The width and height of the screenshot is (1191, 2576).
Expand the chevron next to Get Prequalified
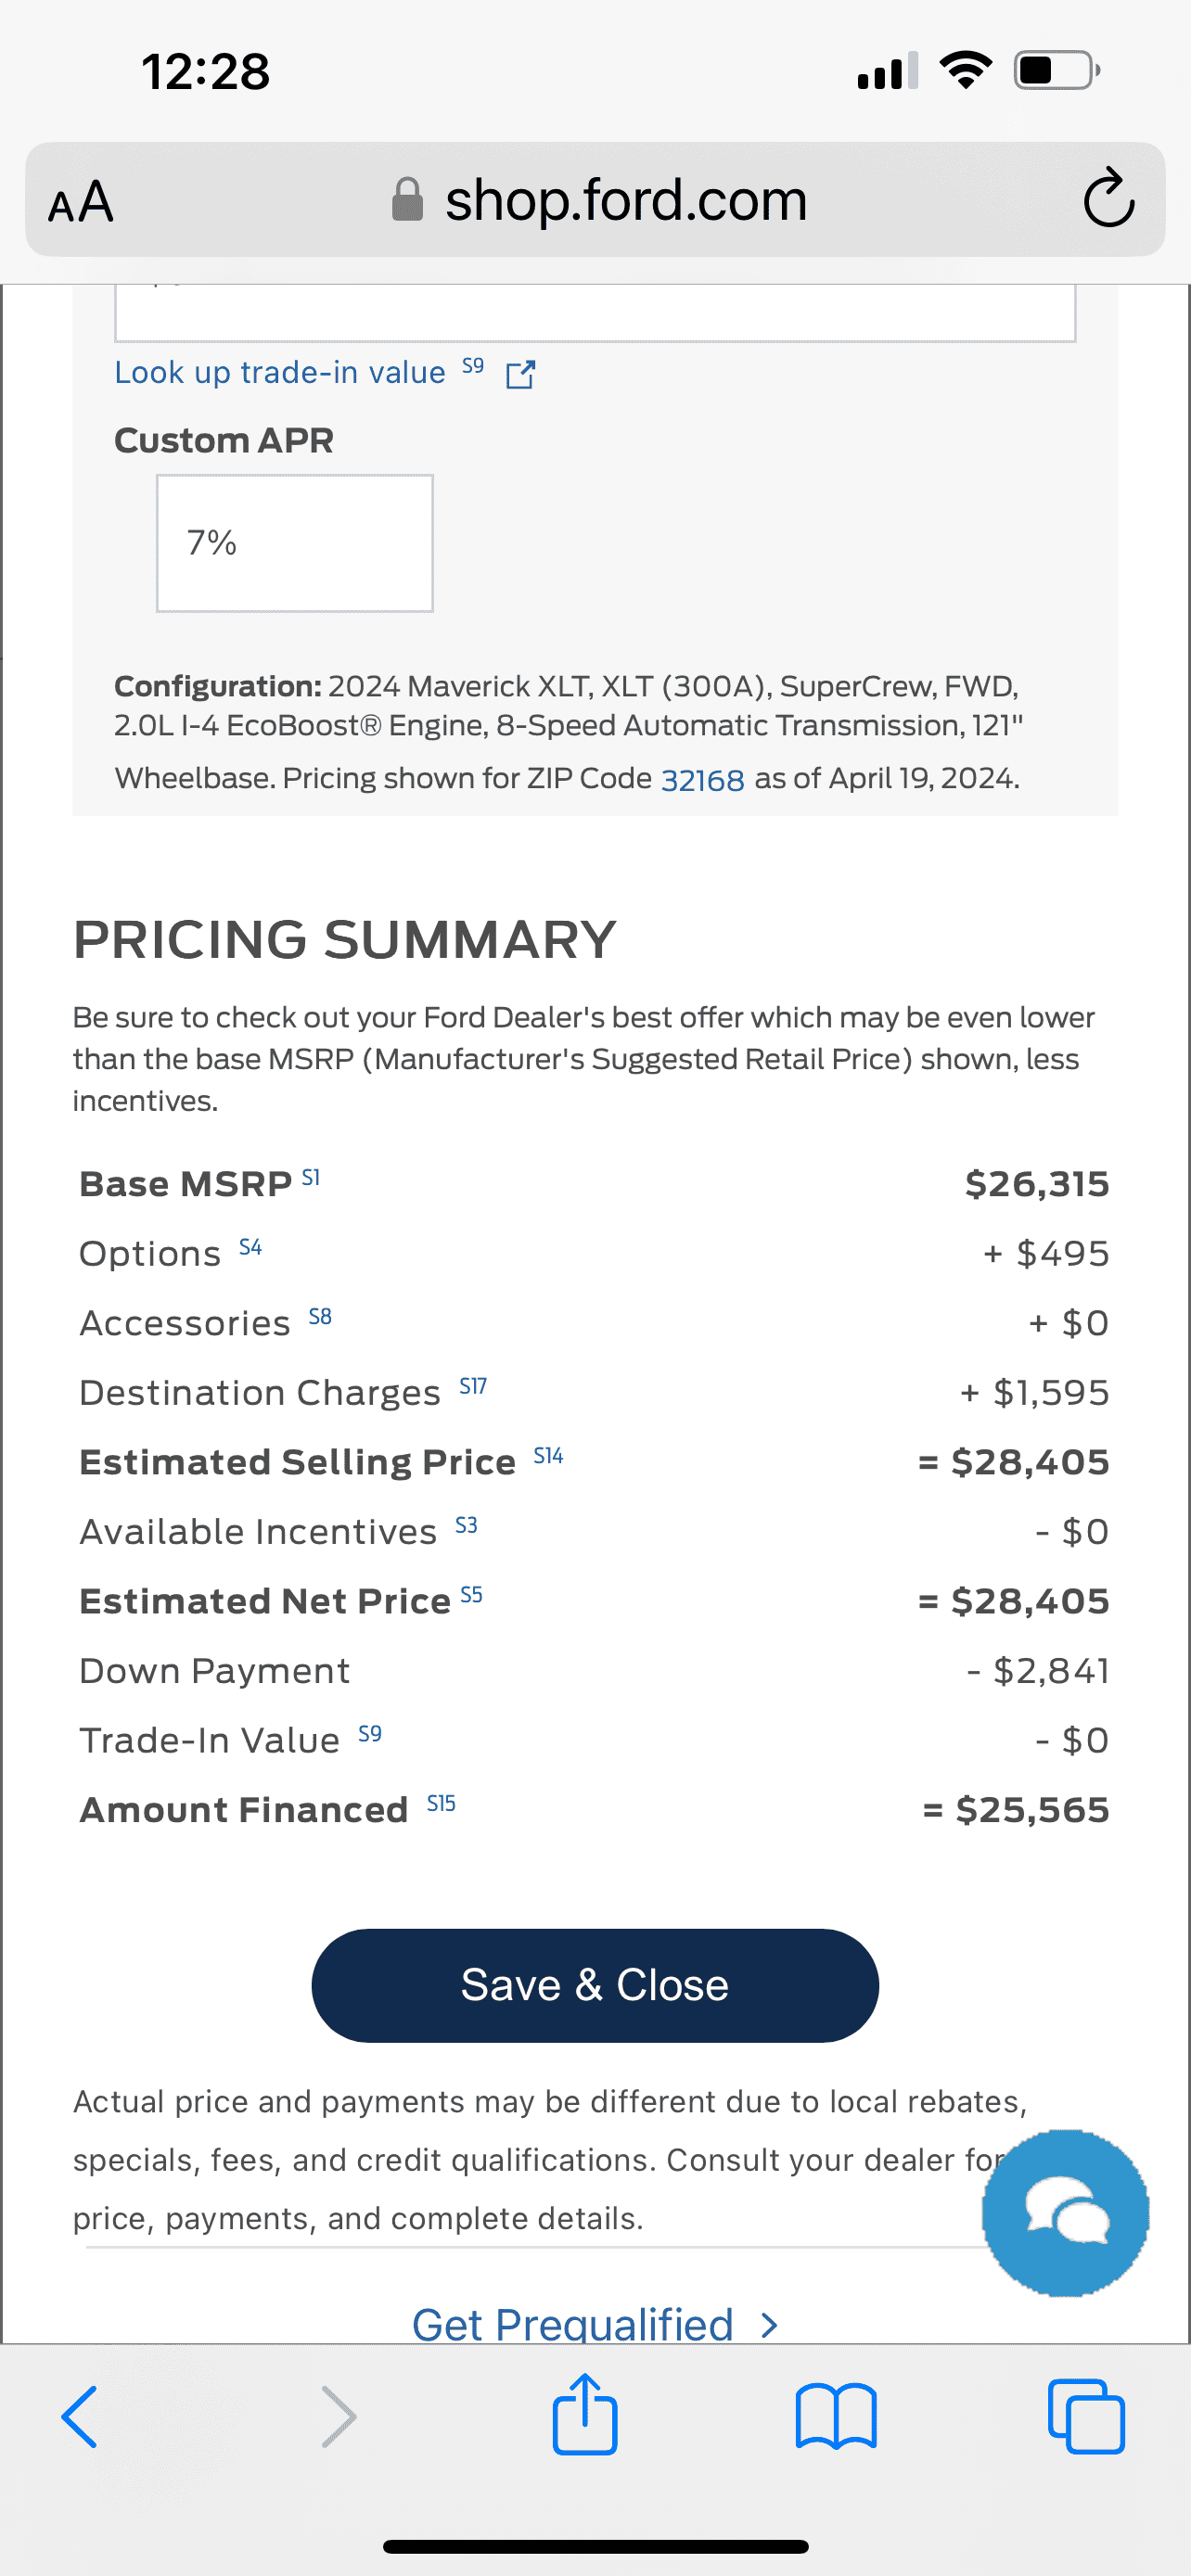tap(768, 2325)
